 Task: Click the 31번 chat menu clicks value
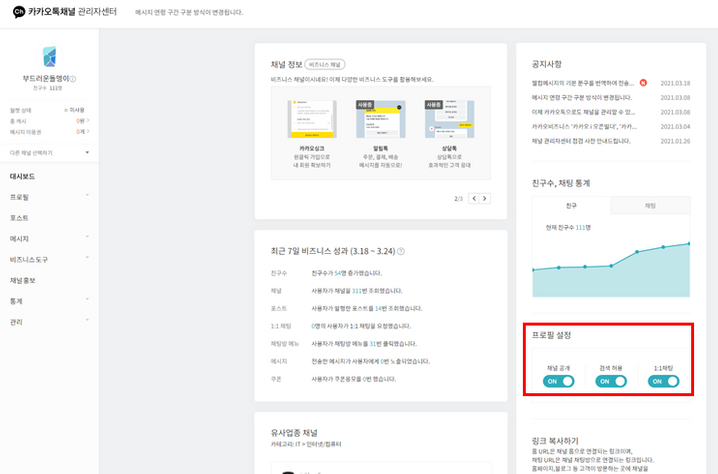(373, 343)
